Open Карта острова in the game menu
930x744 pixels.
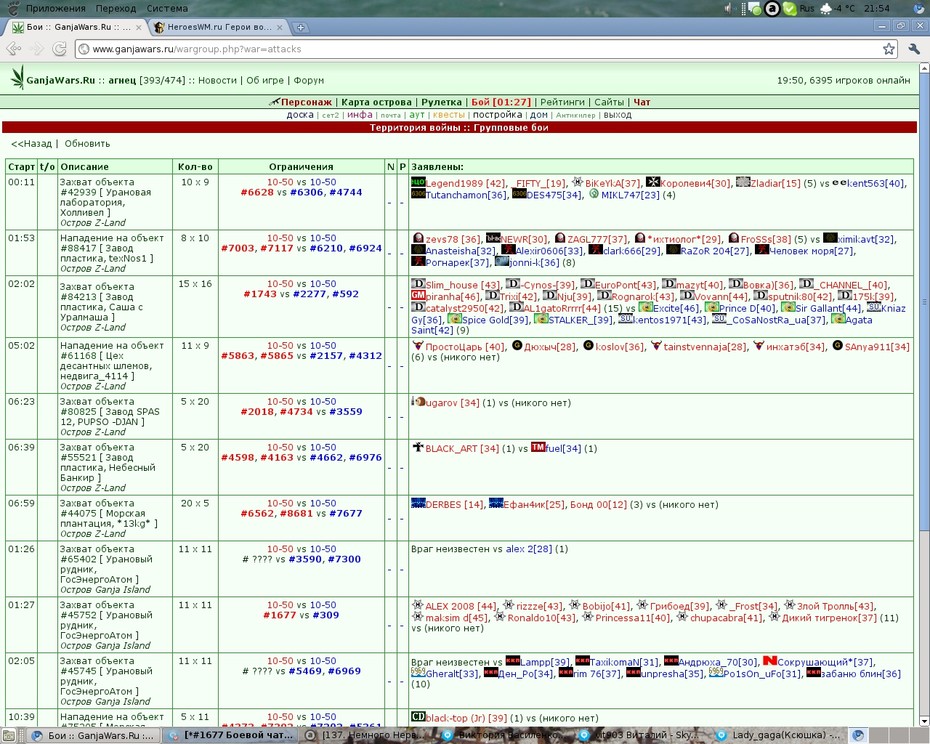(x=377, y=102)
